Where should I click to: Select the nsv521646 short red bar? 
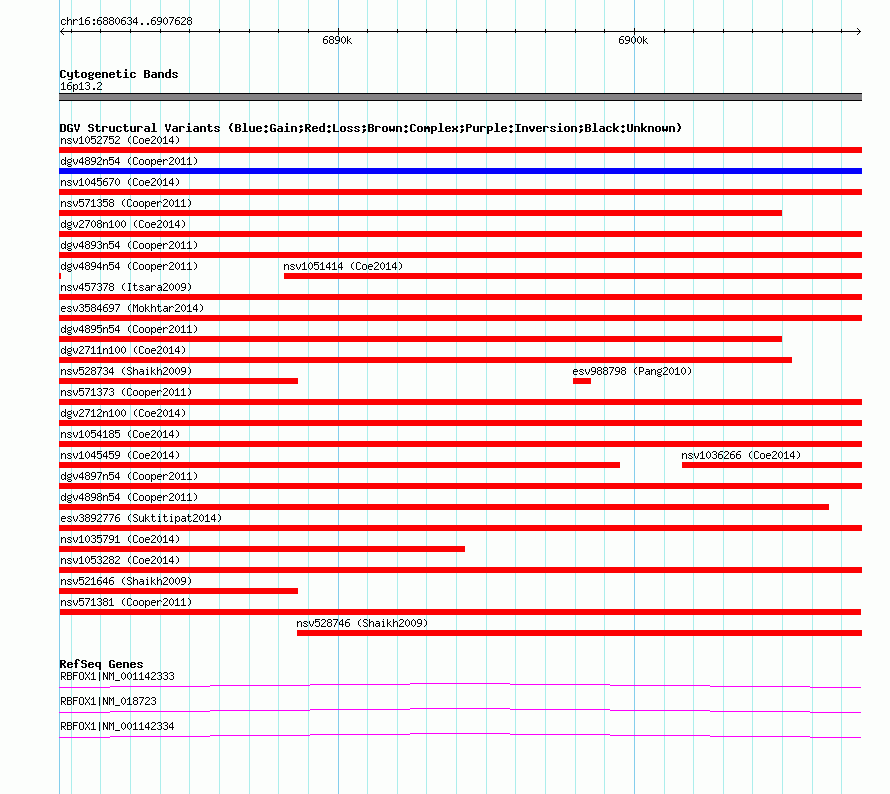tap(179, 591)
